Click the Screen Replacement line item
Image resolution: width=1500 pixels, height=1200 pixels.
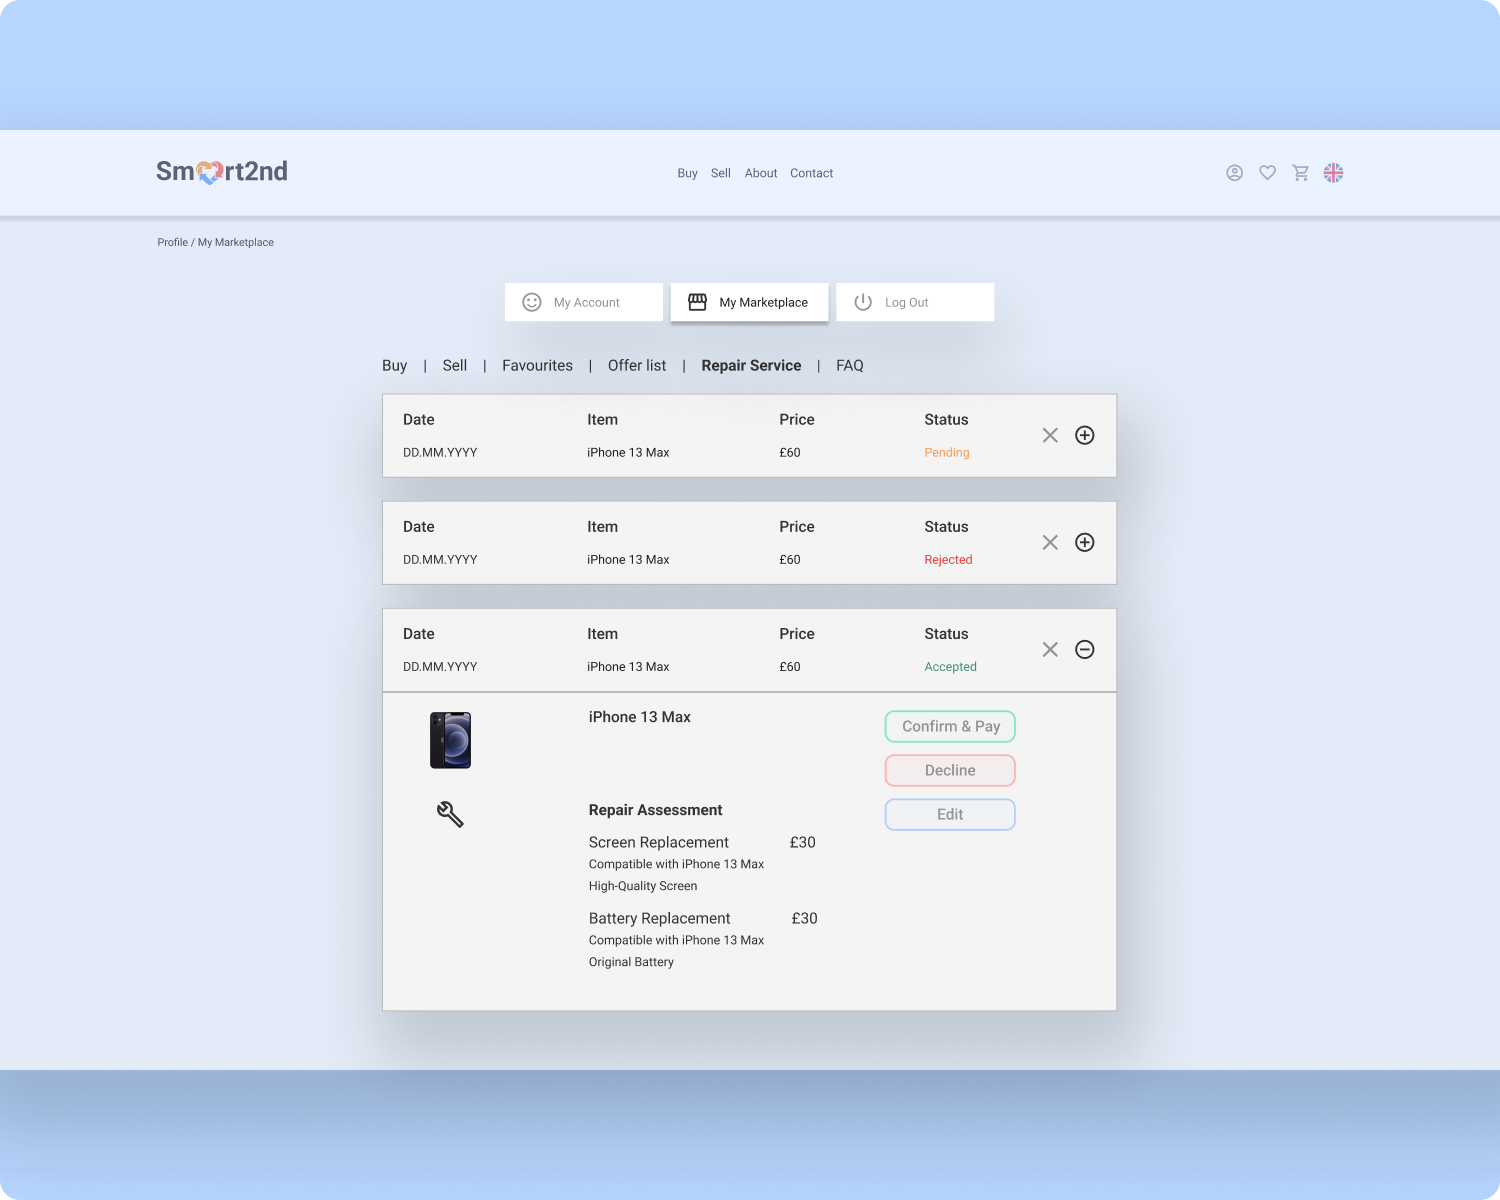coord(659,842)
